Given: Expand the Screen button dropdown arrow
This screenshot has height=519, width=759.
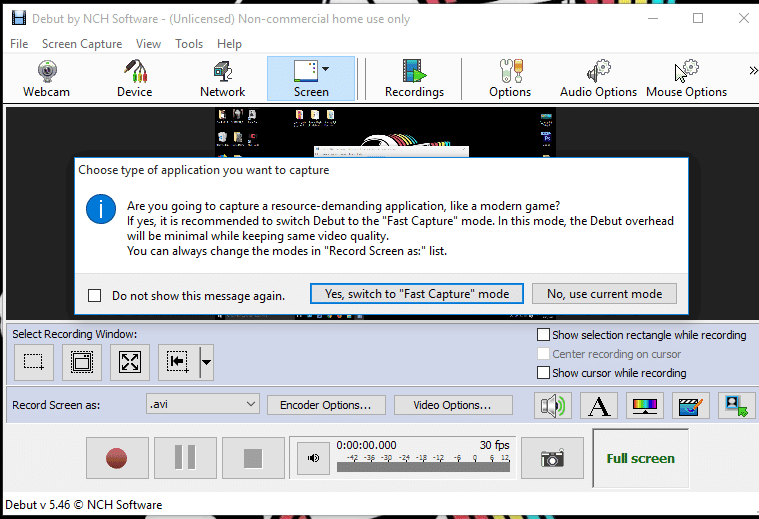Looking at the screenshot, I should [326, 70].
